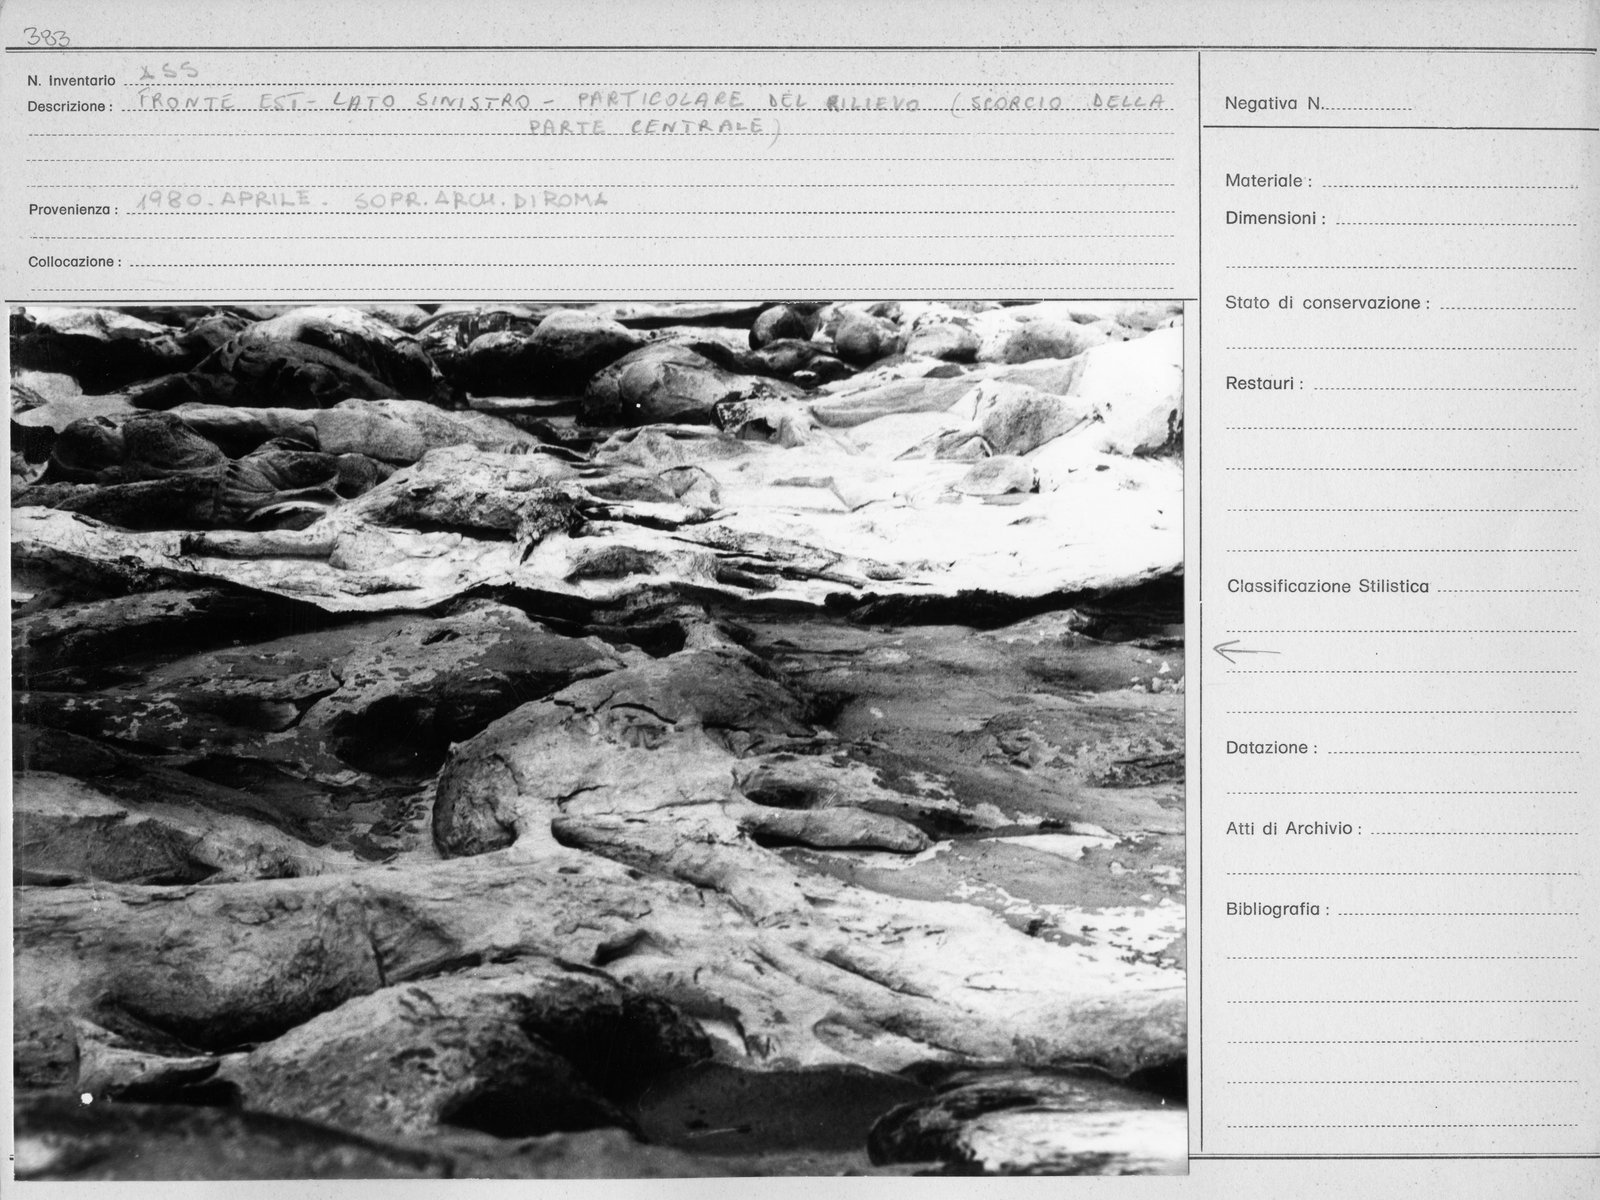Select 'Stato di conservazione :' label
This screenshot has height=1200, width=1600.
[x=1327, y=303]
